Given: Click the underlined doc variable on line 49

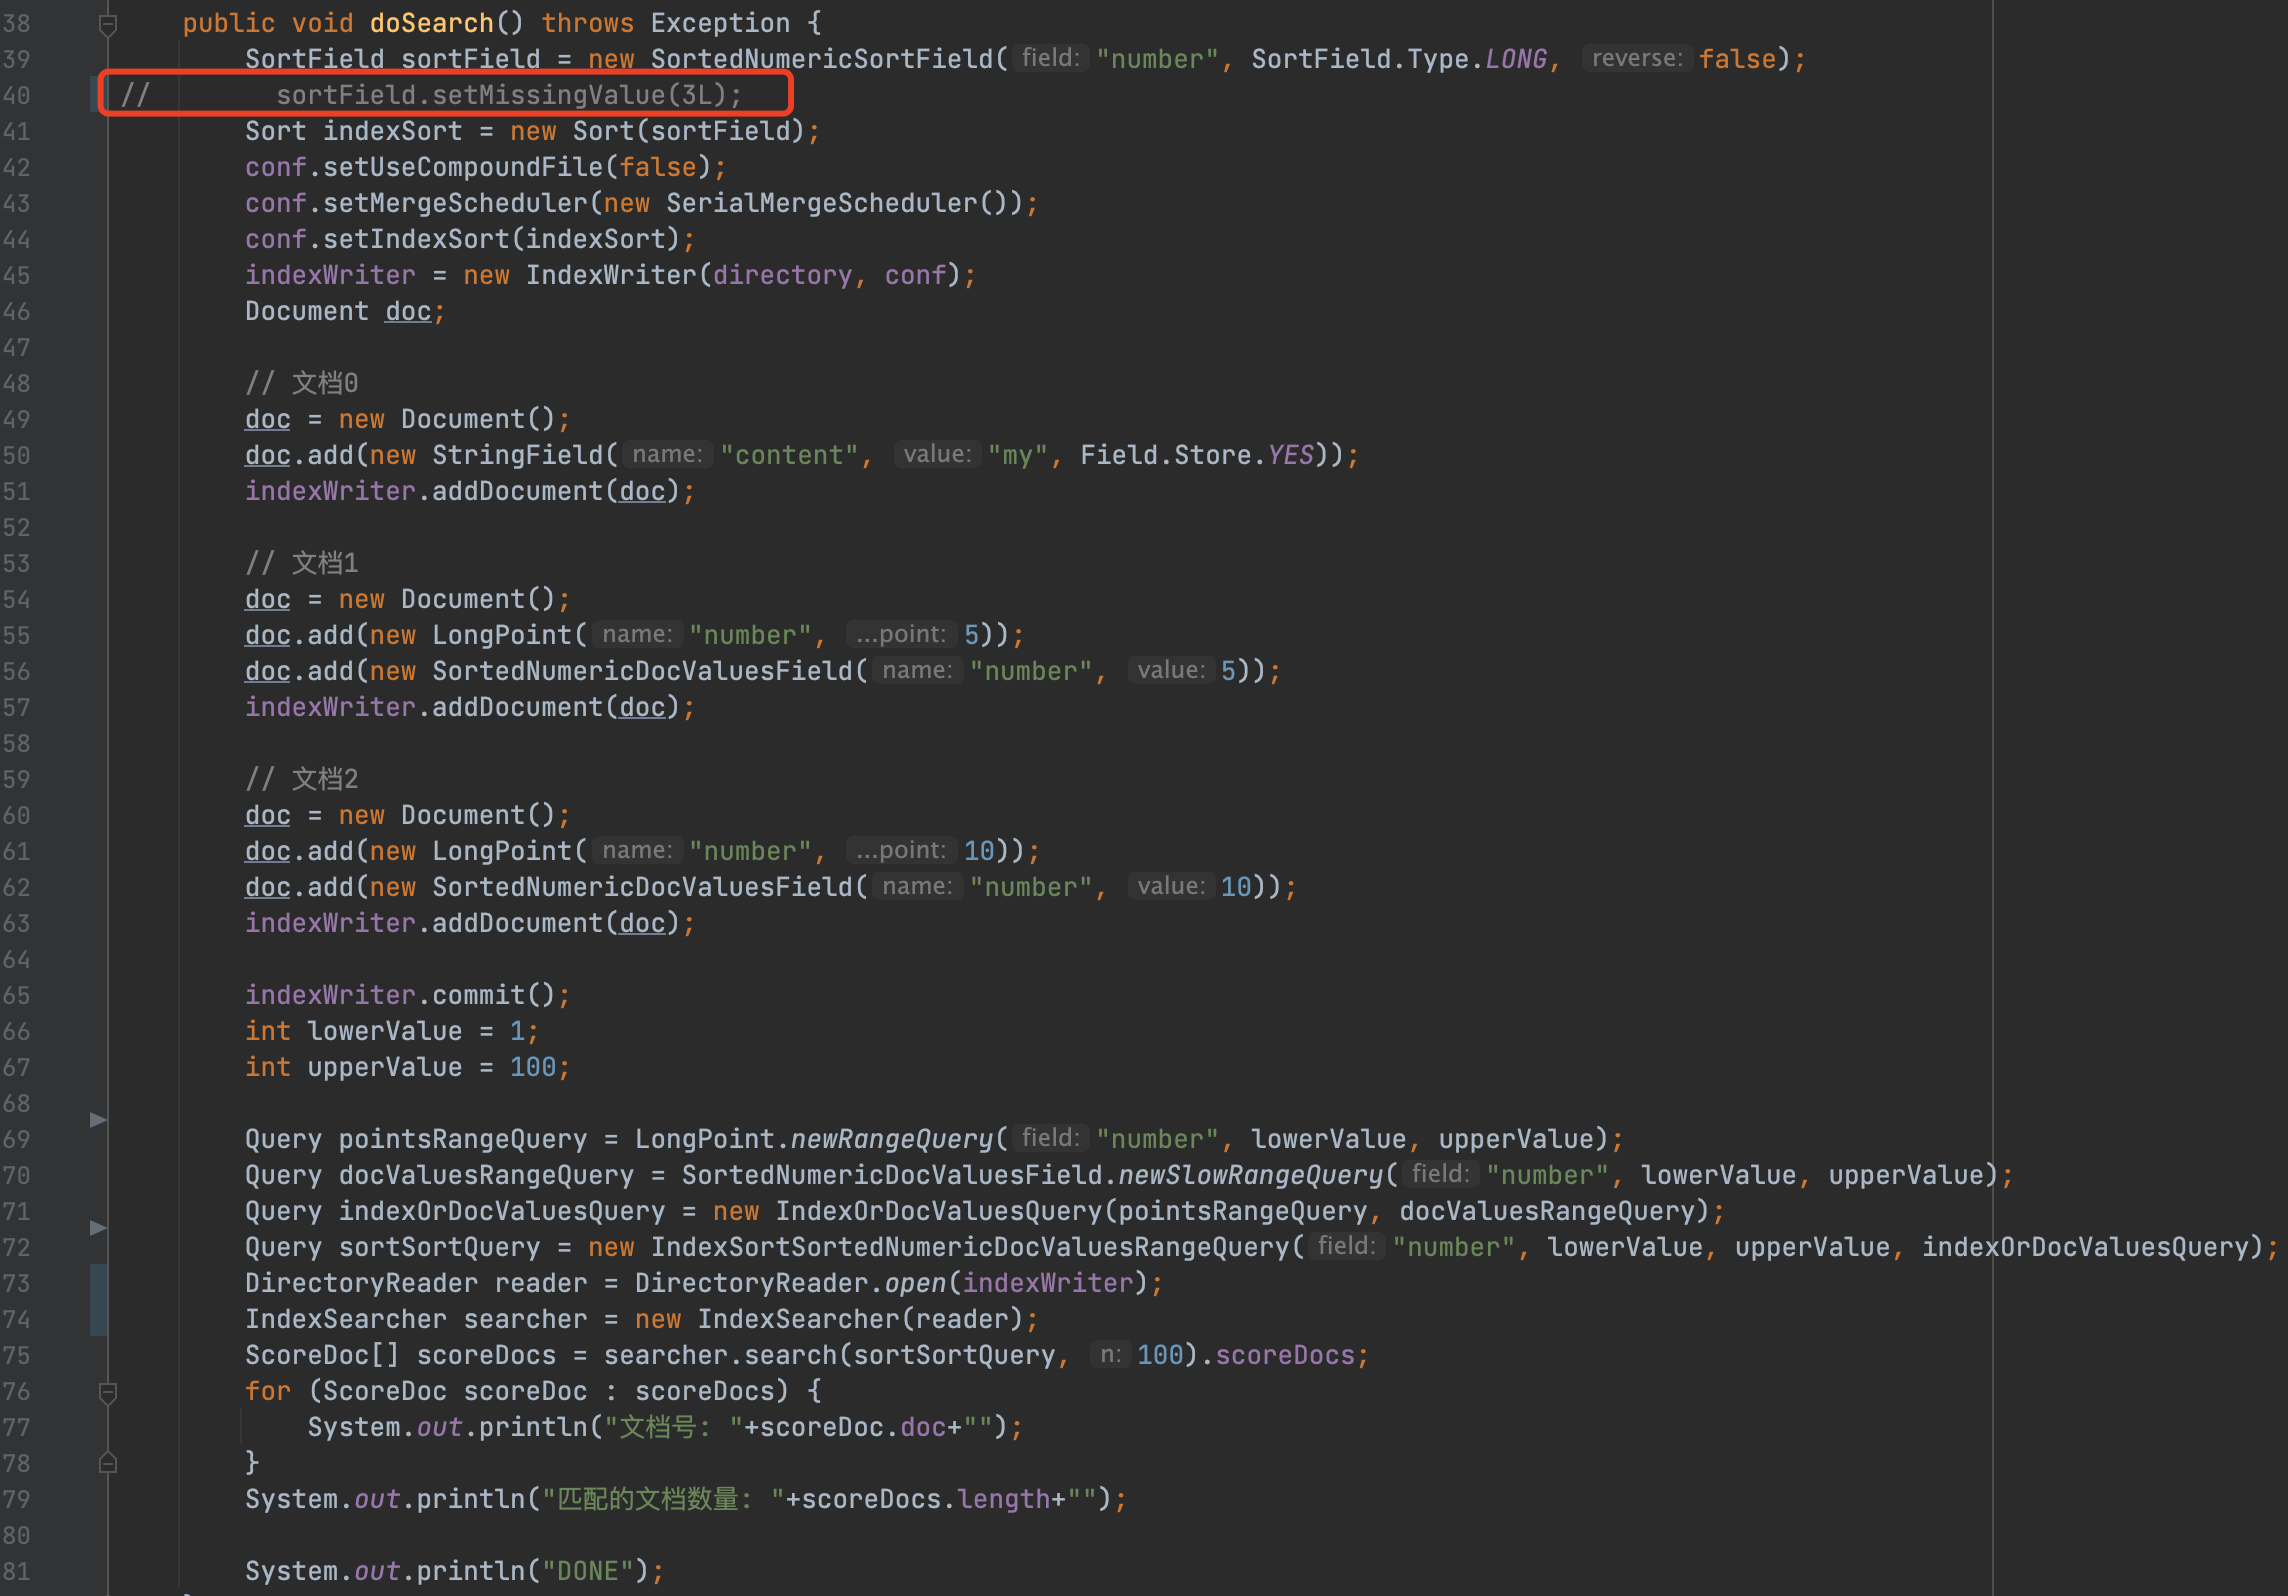Looking at the screenshot, I should [x=266, y=418].
